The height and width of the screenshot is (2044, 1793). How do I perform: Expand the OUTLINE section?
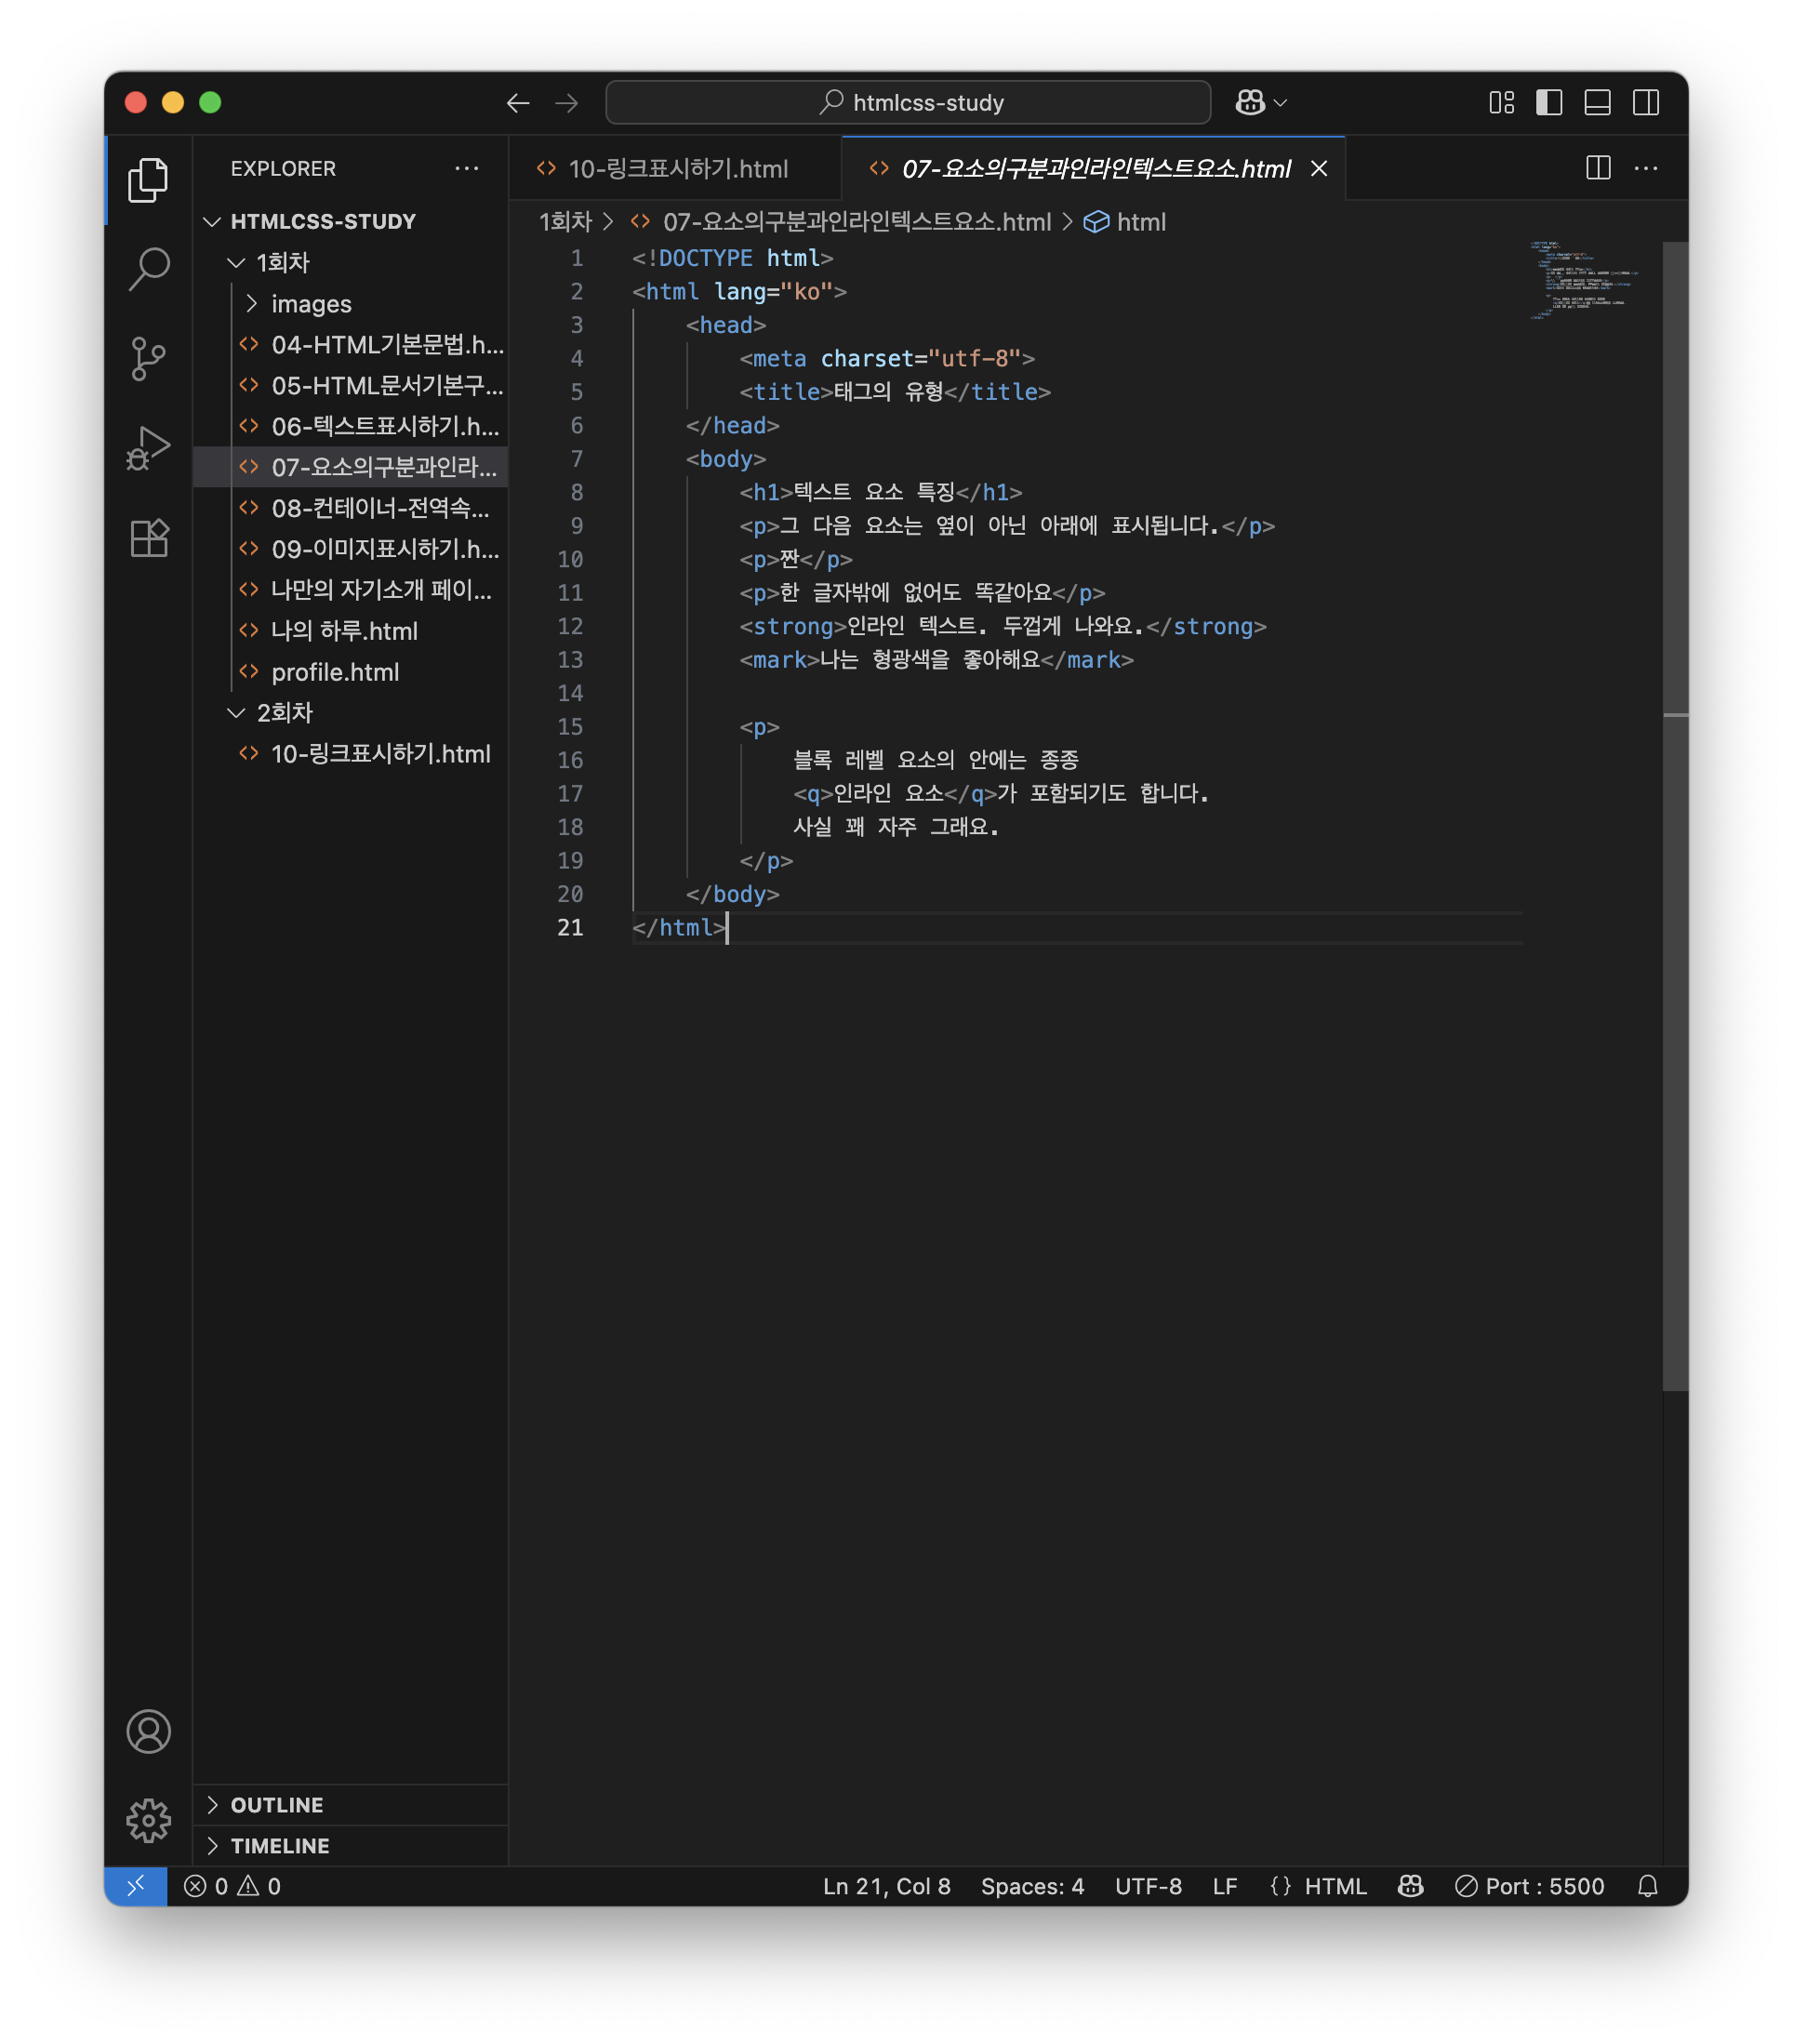click(277, 1805)
